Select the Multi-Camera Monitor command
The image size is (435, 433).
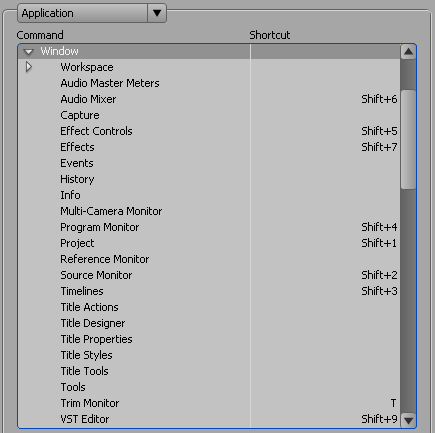pyautogui.click(x=111, y=211)
